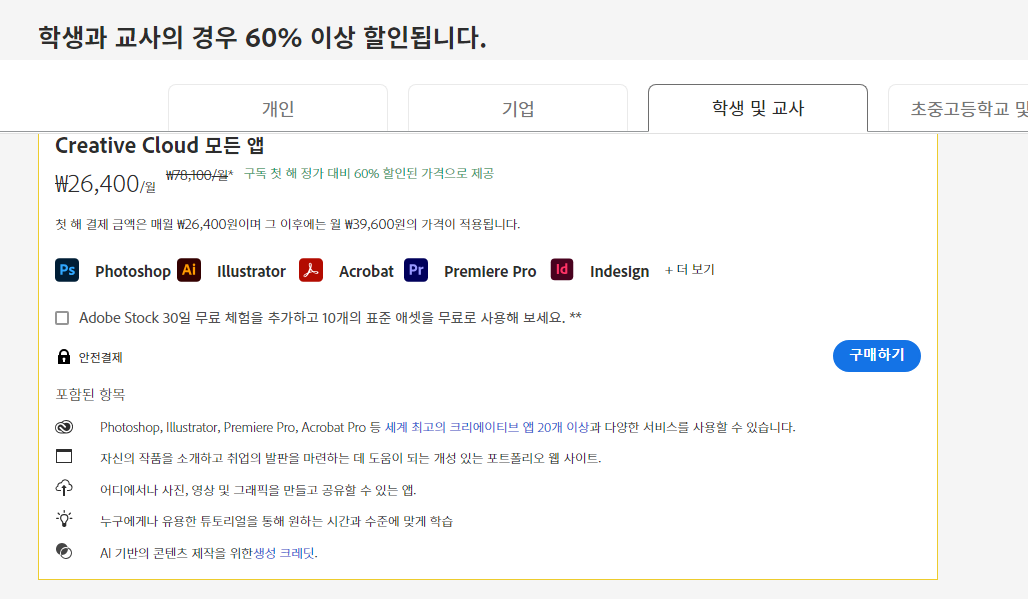Click the lightbulb tutorial icon
Viewport: 1028px width, 599px height.
64,519
